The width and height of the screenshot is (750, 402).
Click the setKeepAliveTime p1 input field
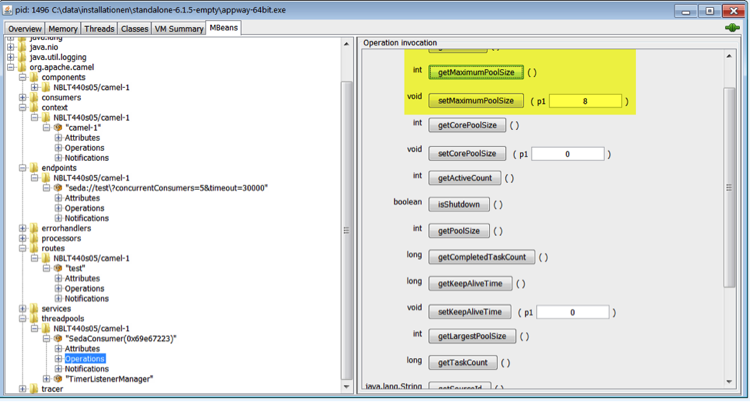[572, 312]
